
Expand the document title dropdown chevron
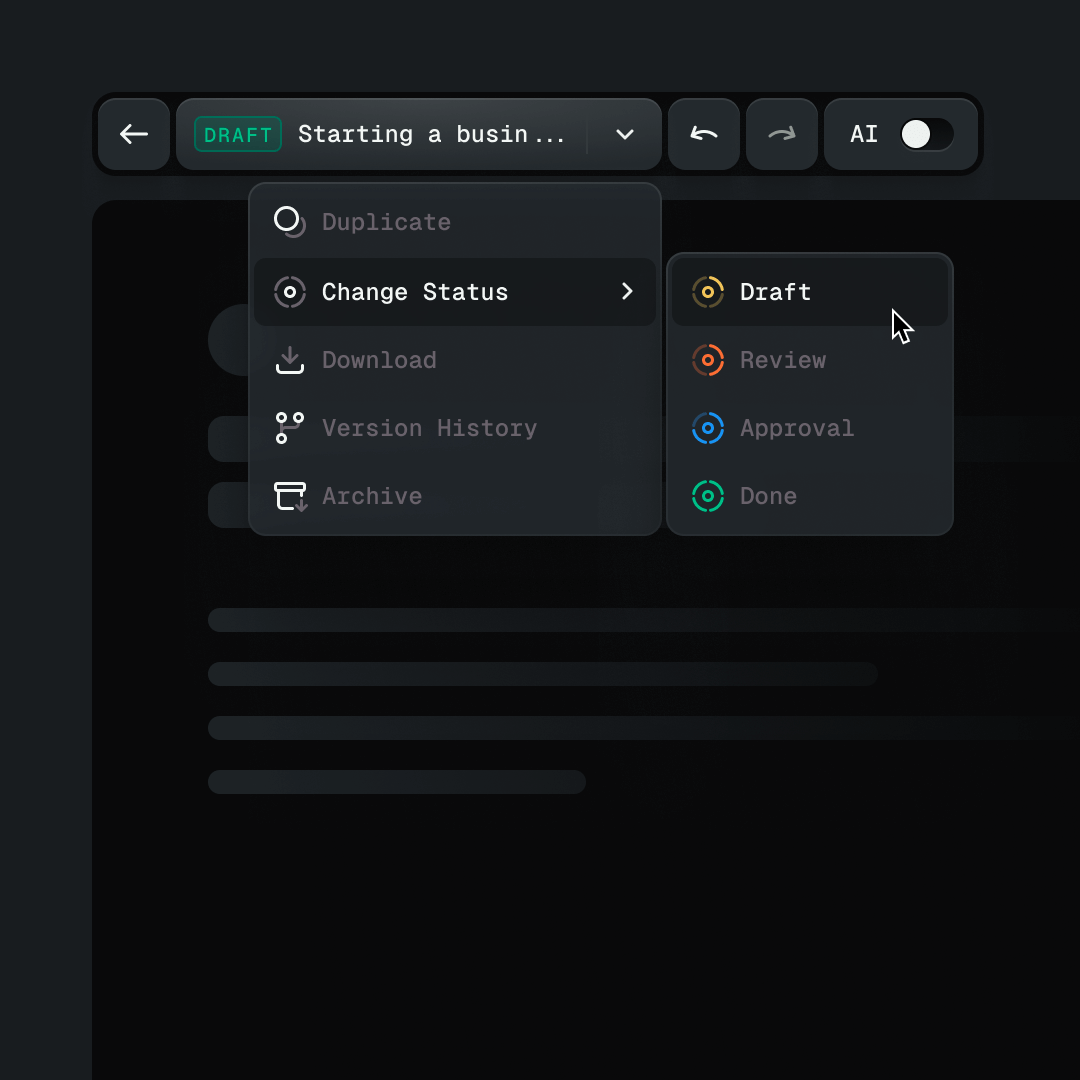pyautogui.click(x=624, y=134)
